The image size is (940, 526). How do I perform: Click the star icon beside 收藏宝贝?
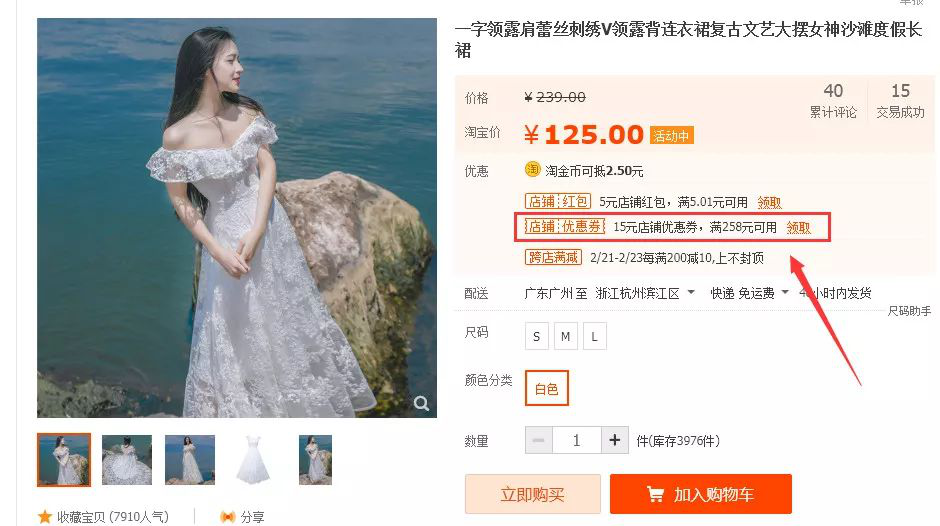(44, 516)
